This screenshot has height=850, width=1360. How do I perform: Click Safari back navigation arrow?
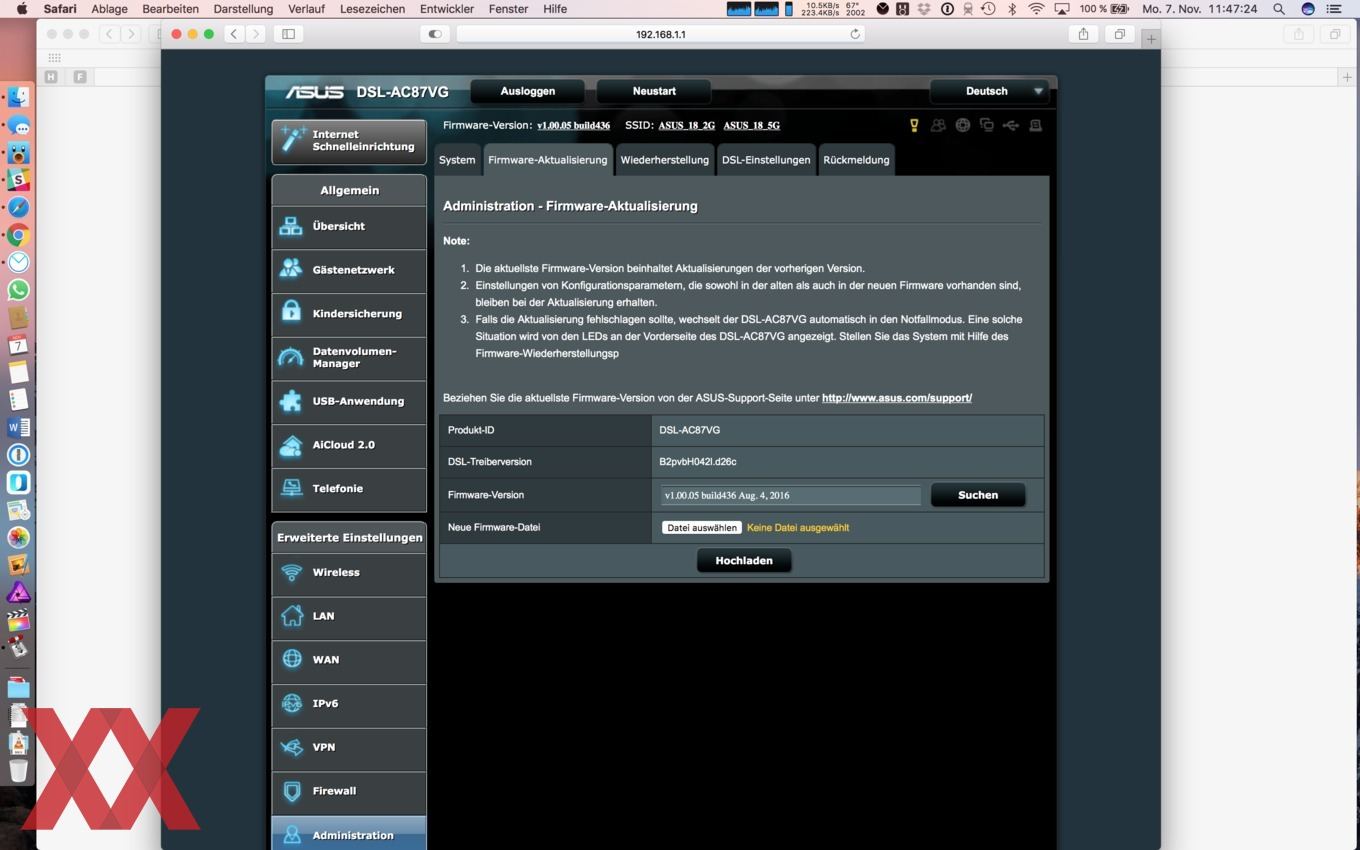[x=234, y=34]
